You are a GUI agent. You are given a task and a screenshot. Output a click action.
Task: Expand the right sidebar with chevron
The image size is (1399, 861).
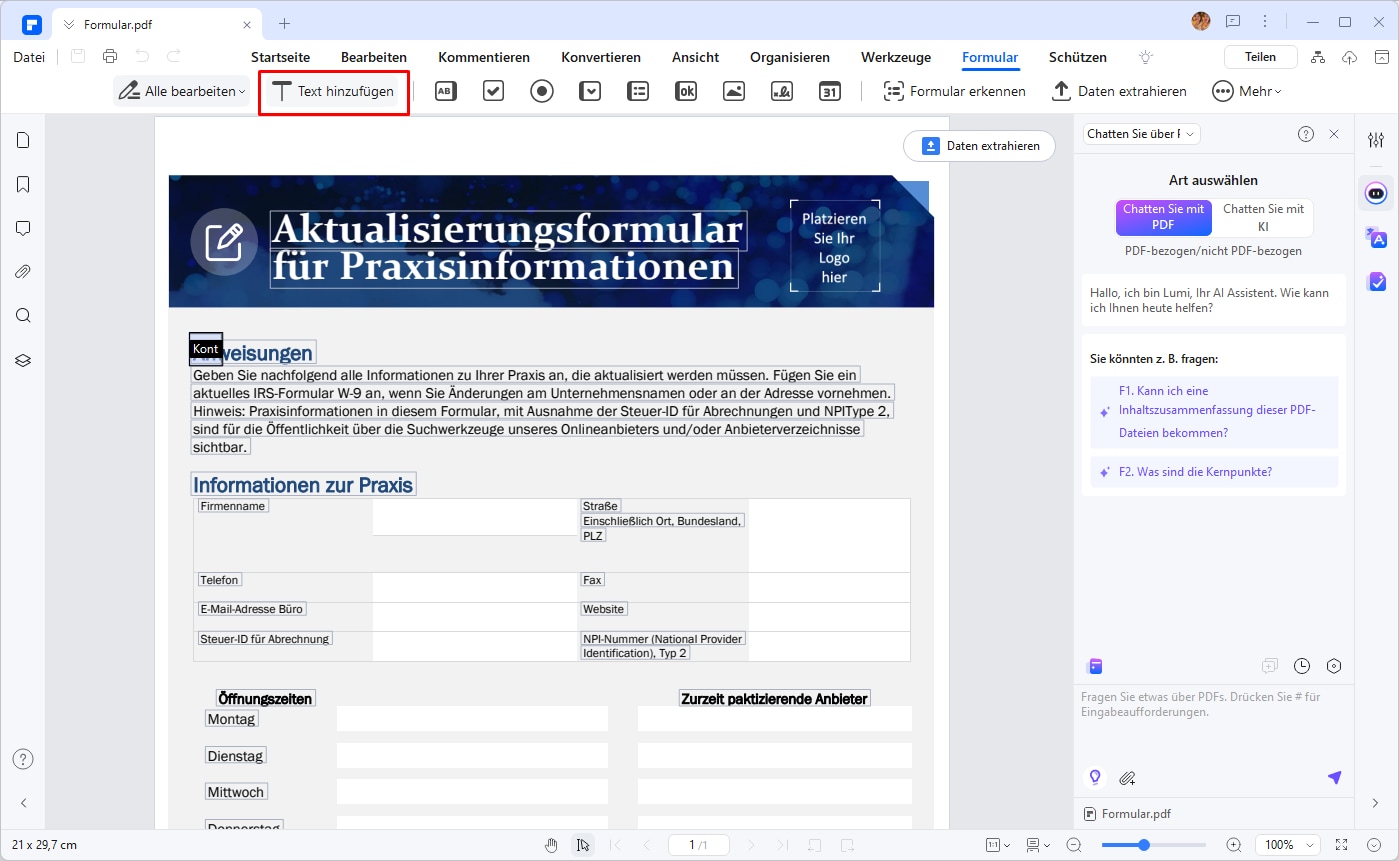point(1376,803)
